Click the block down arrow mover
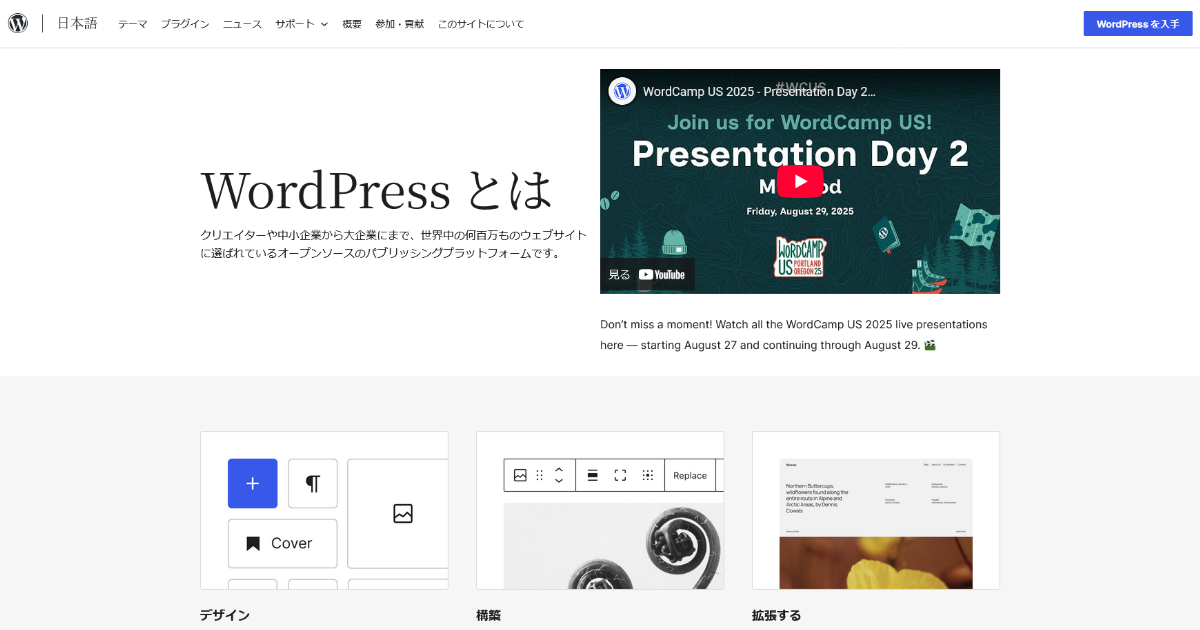 click(x=559, y=481)
